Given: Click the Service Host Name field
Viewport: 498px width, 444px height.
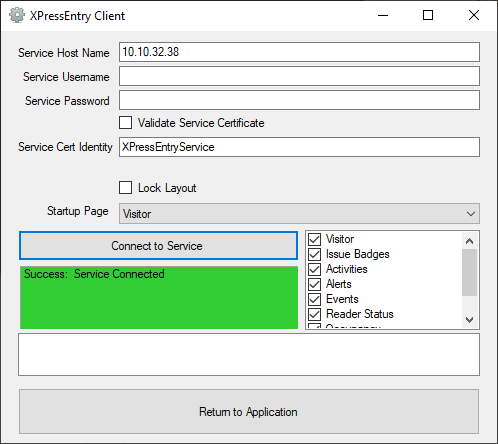Looking at the screenshot, I should click(299, 52).
